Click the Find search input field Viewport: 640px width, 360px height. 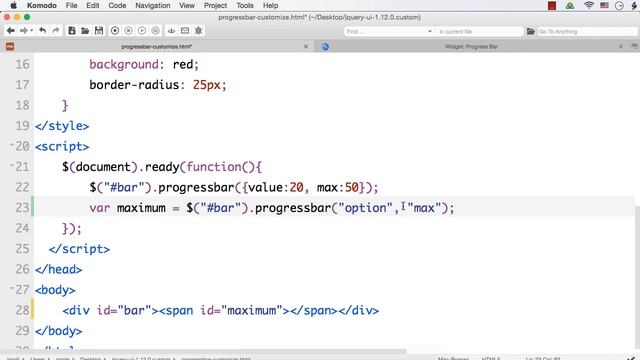click(385, 31)
